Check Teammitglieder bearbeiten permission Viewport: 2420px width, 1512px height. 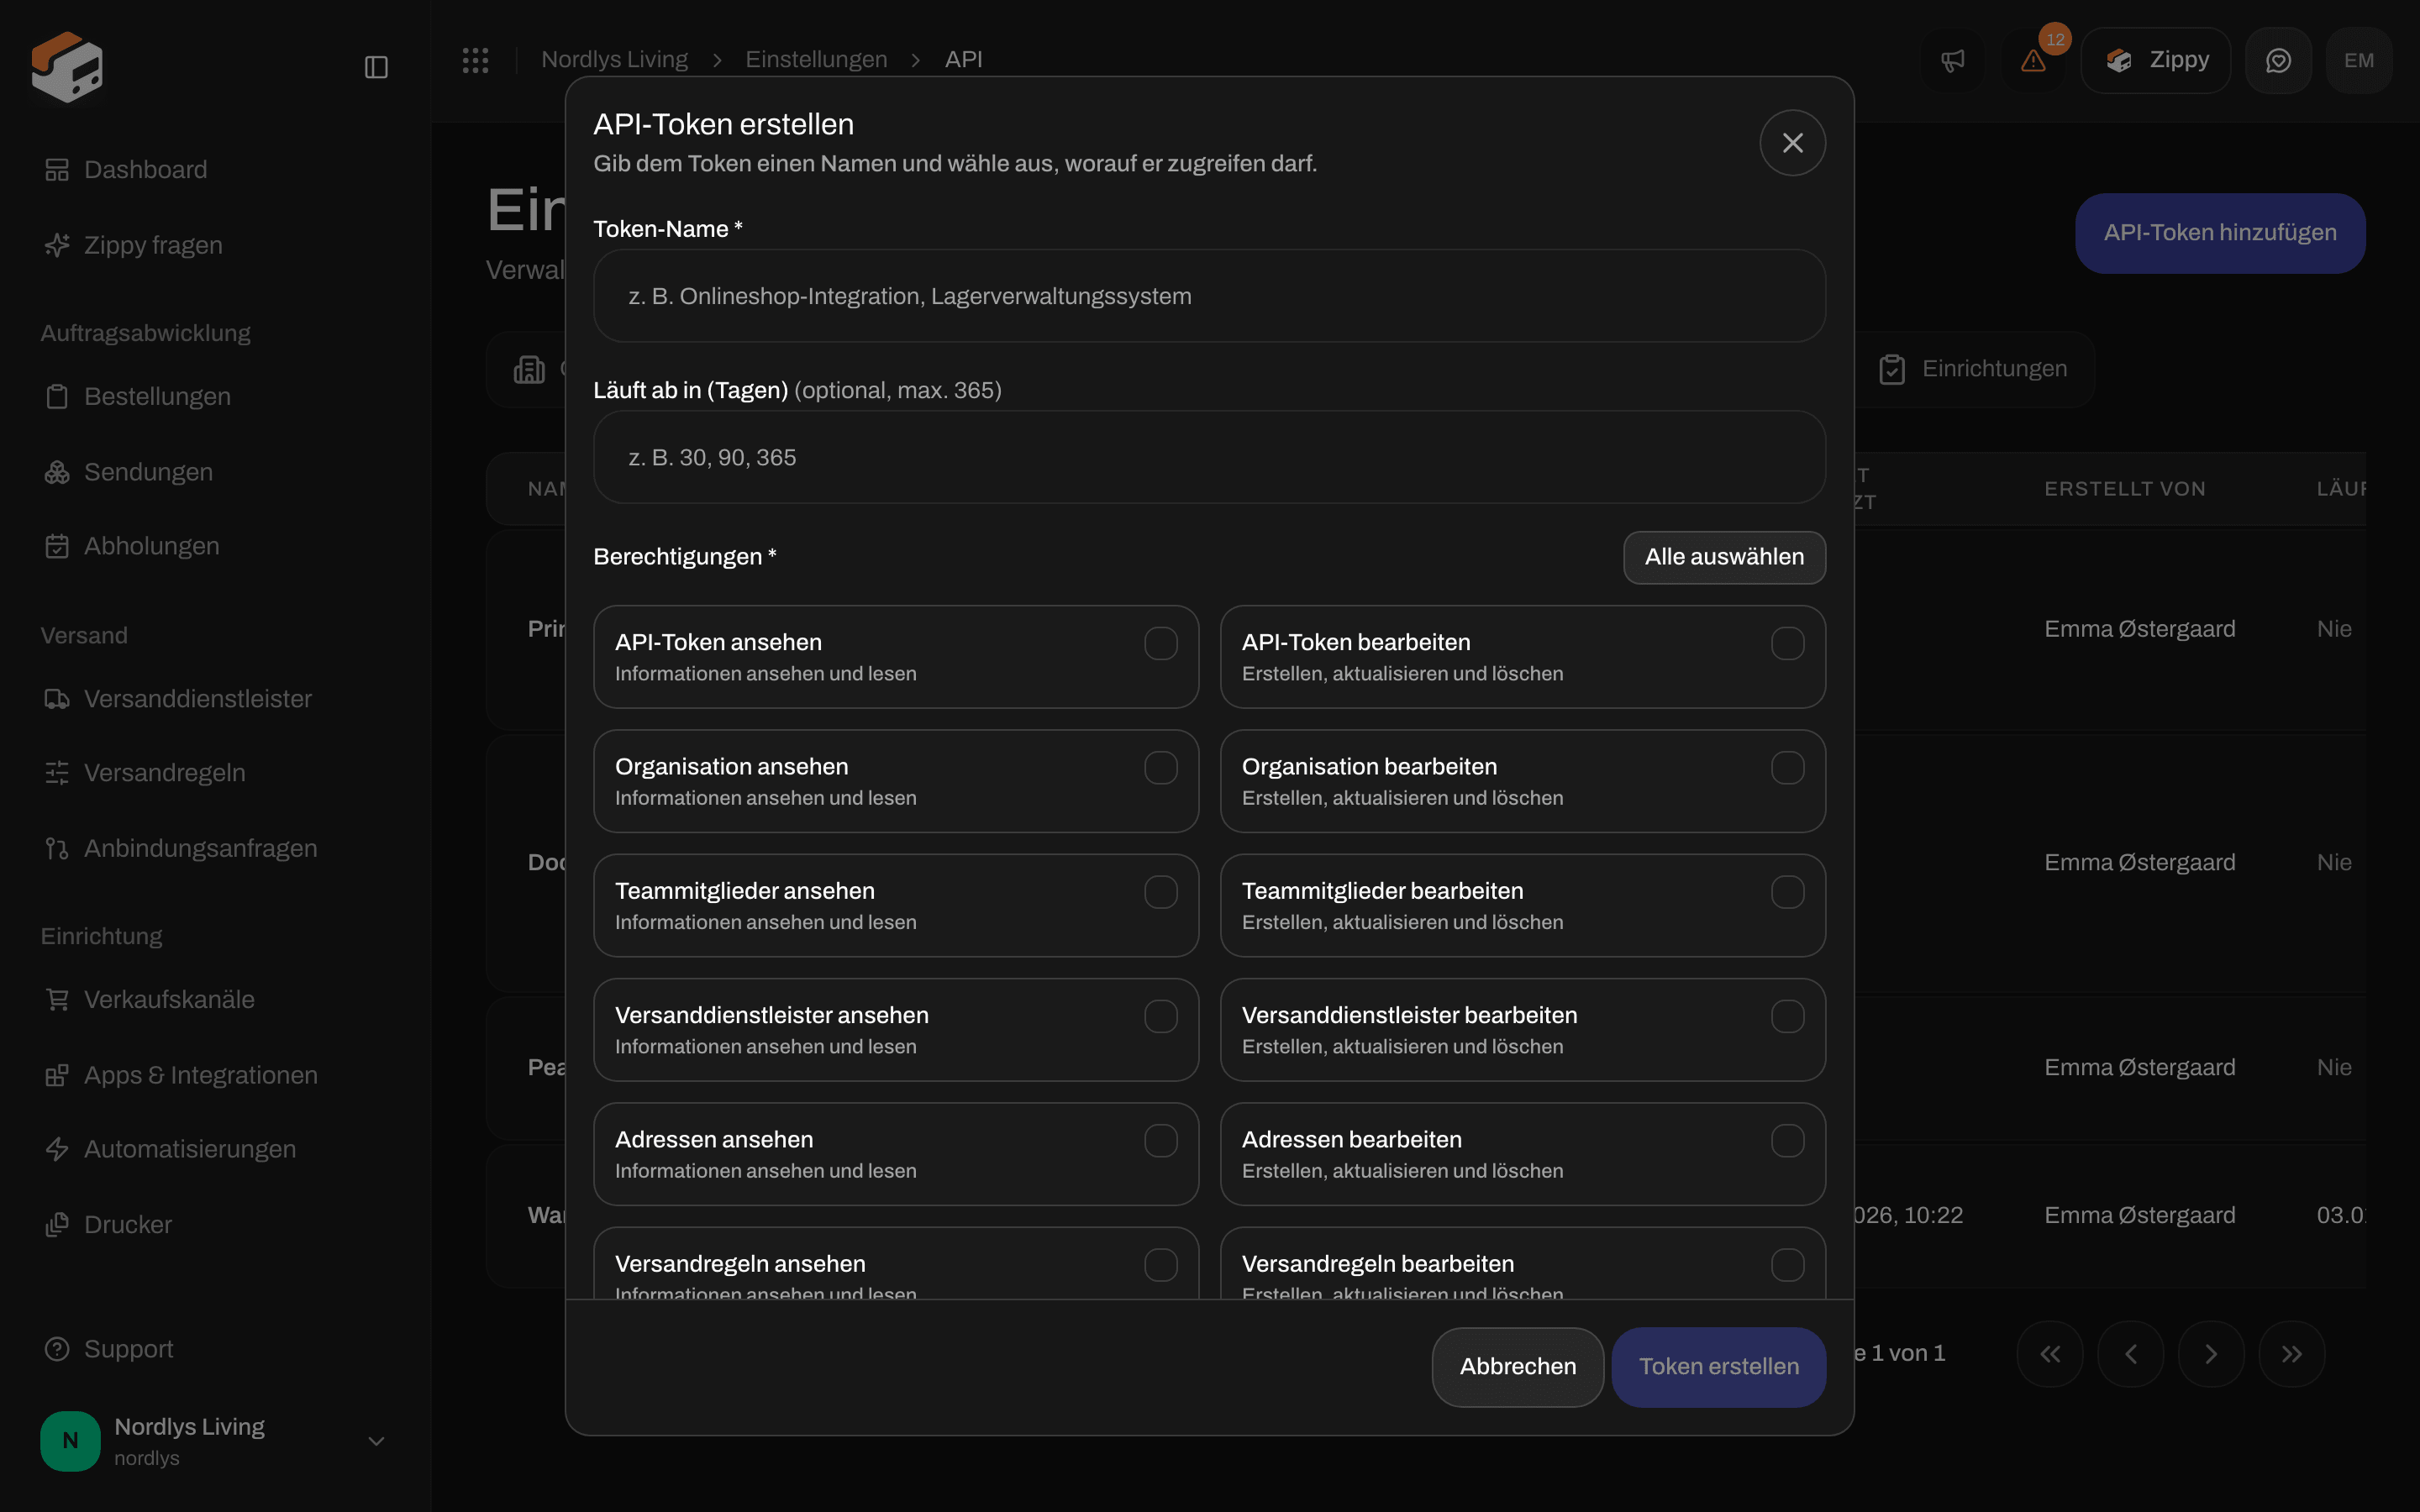[1787, 892]
